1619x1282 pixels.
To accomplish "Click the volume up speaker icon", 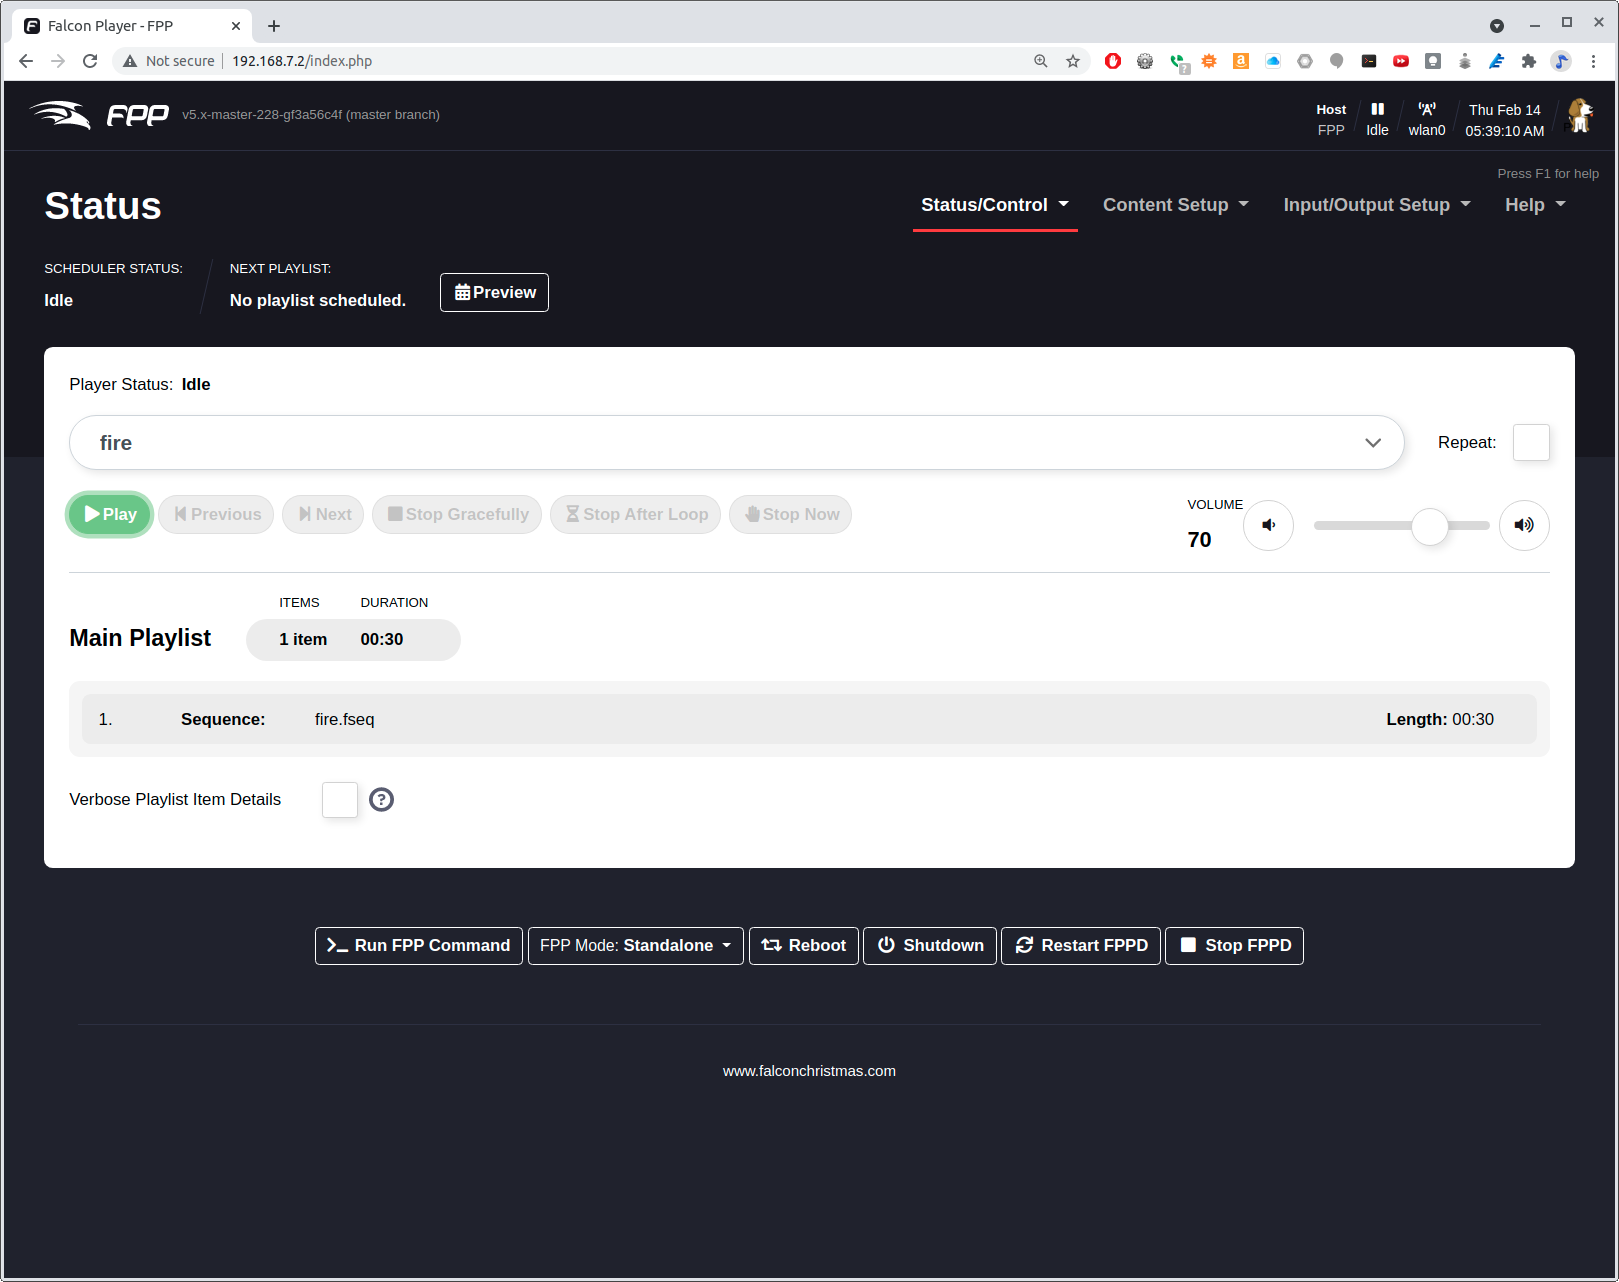I will coord(1523,525).
